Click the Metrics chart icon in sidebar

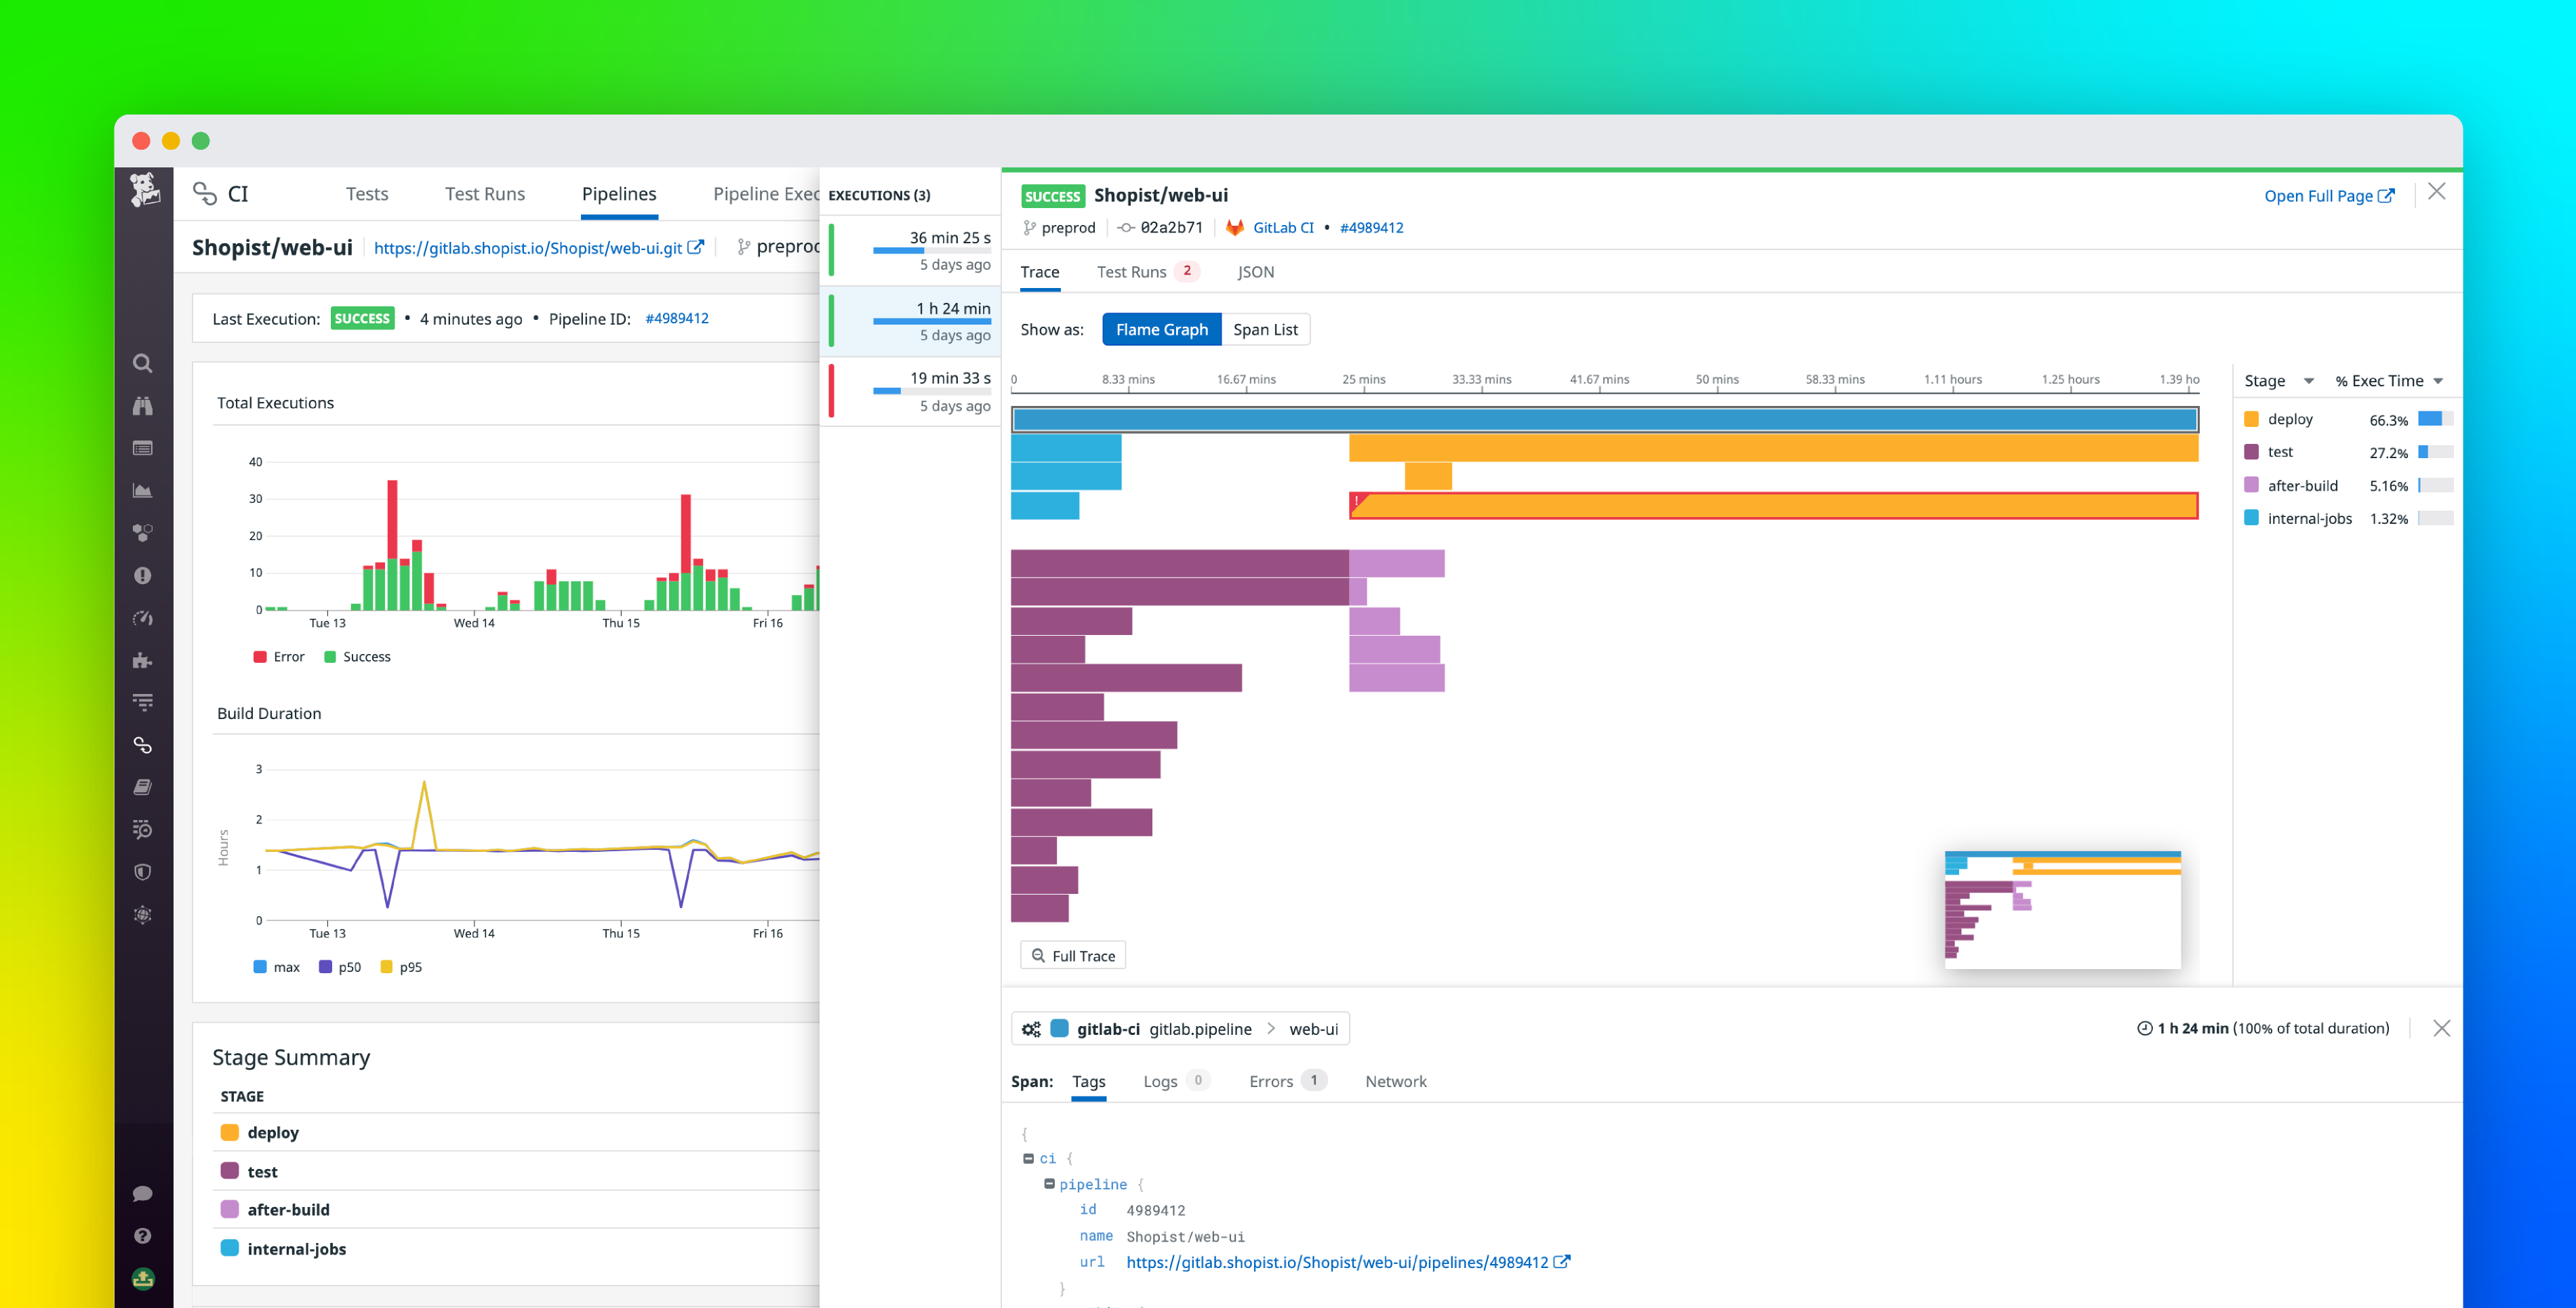pyautogui.click(x=143, y=490)
